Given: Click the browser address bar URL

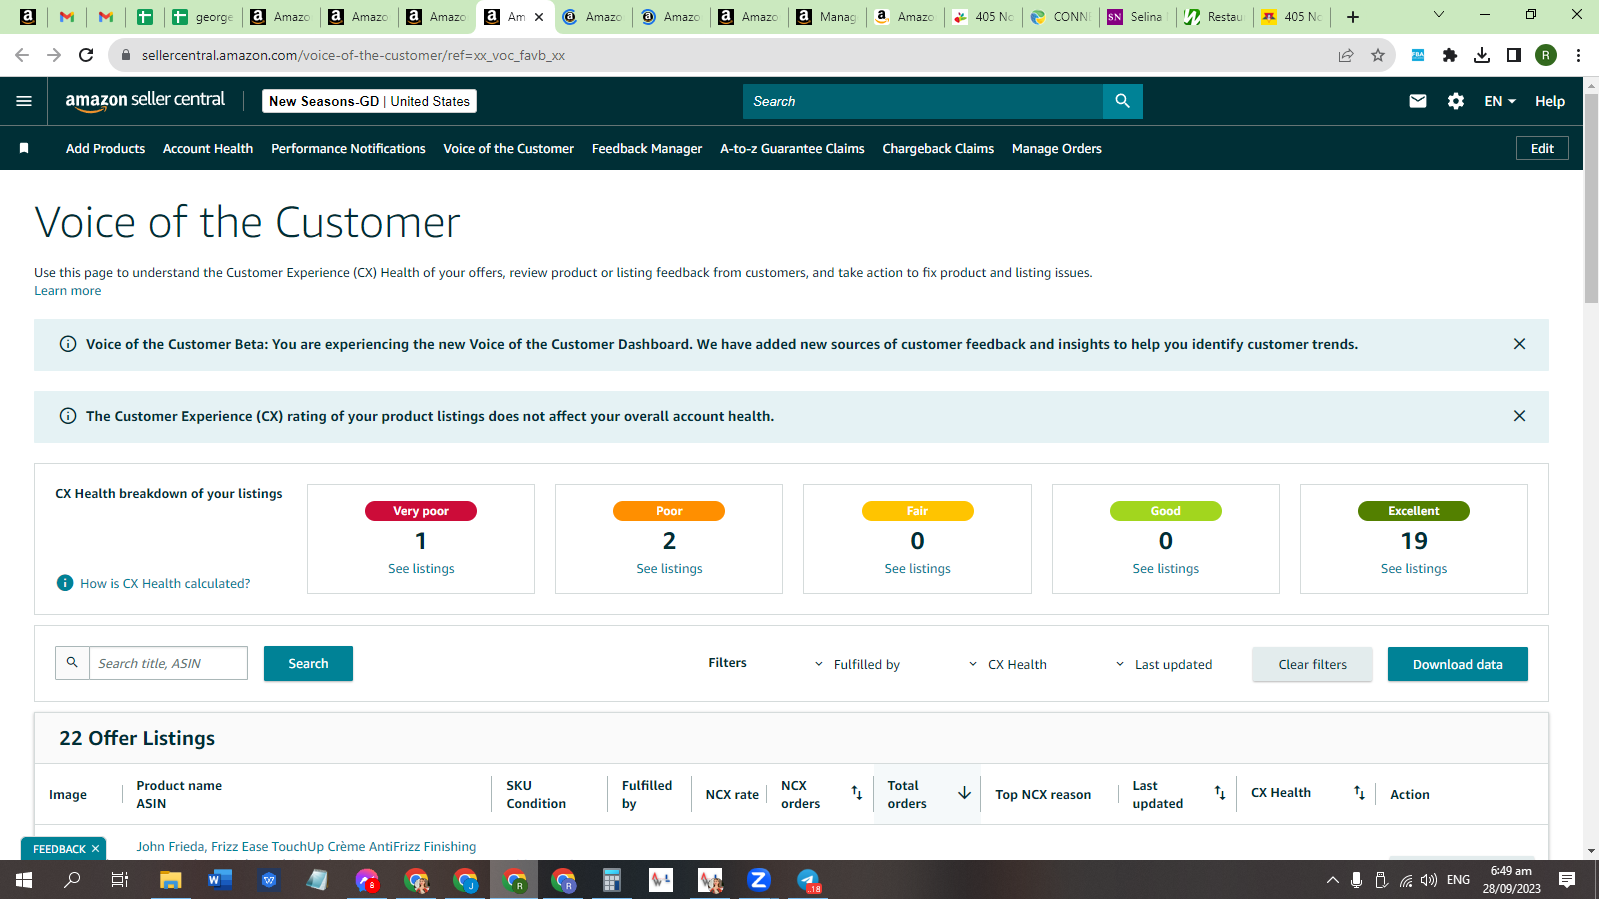Looking at the screenshot, I should coord(353,55).
